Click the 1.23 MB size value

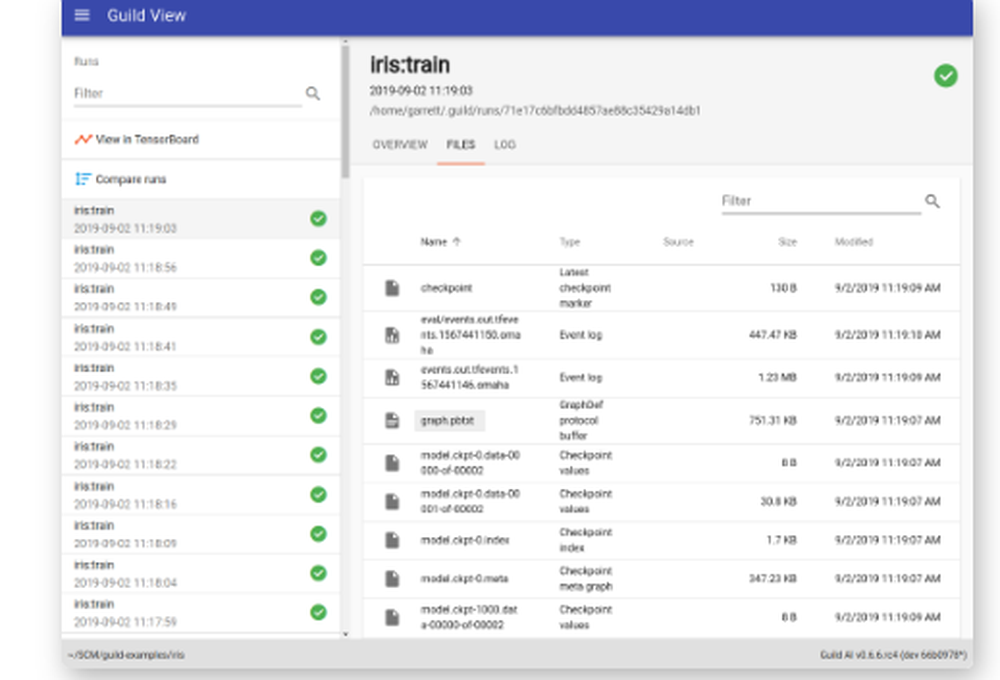777,378
